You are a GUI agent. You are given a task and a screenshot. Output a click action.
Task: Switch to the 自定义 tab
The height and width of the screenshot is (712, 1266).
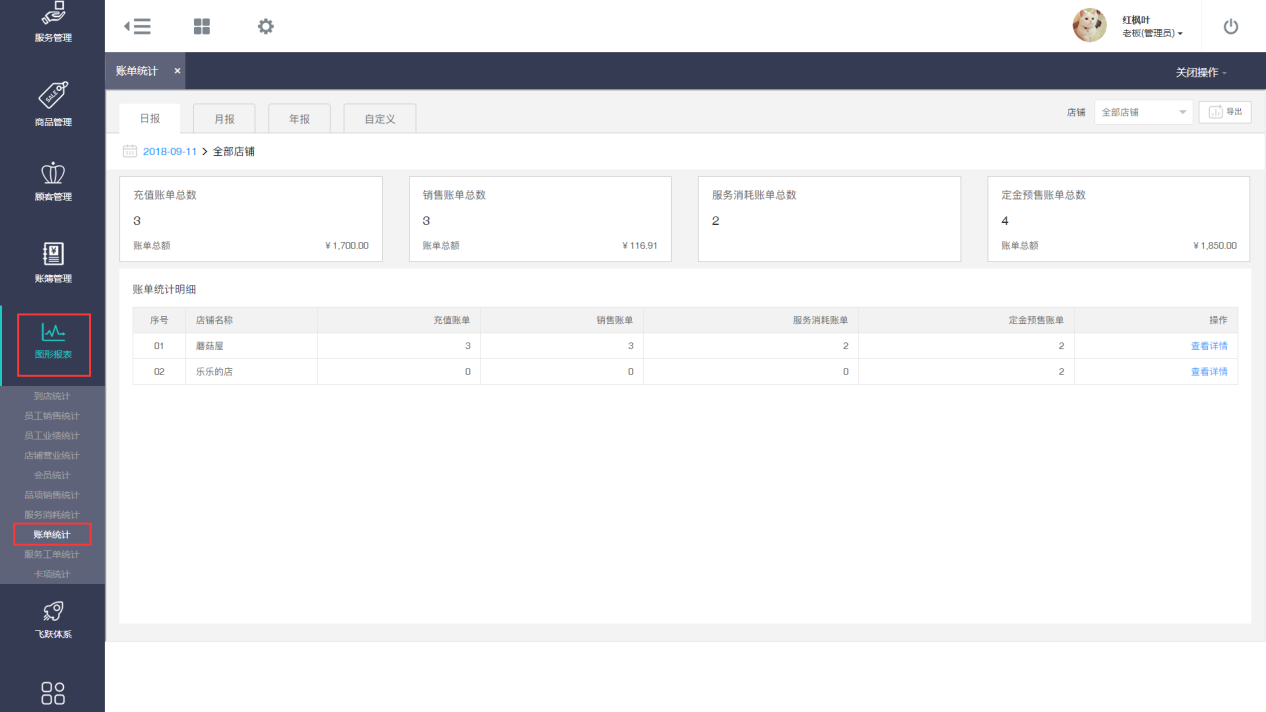[380, 118]
